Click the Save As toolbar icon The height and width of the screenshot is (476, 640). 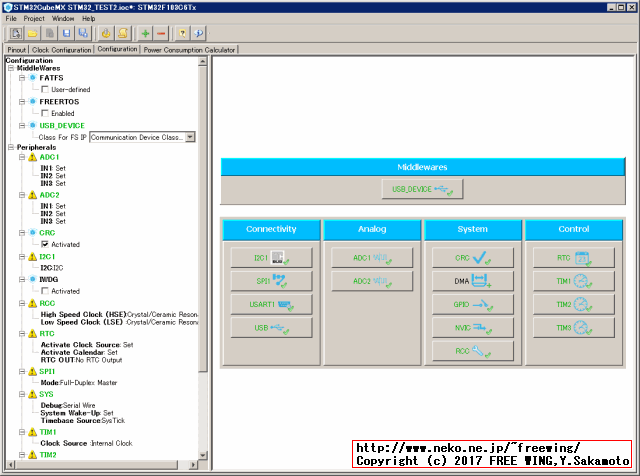[83, 33]
